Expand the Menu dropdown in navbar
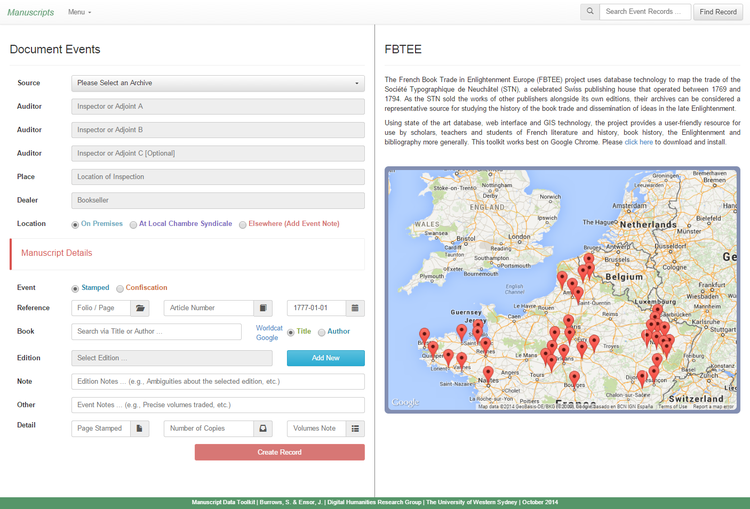The image size is (750, 509). 79,12
